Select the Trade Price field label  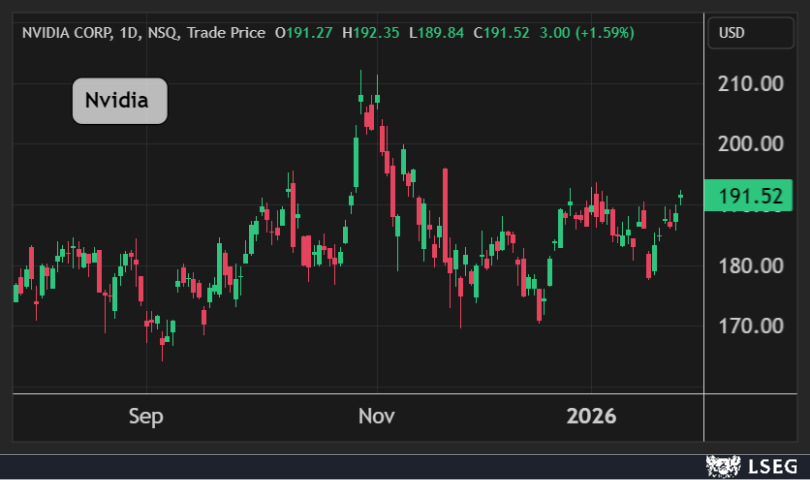228,33
